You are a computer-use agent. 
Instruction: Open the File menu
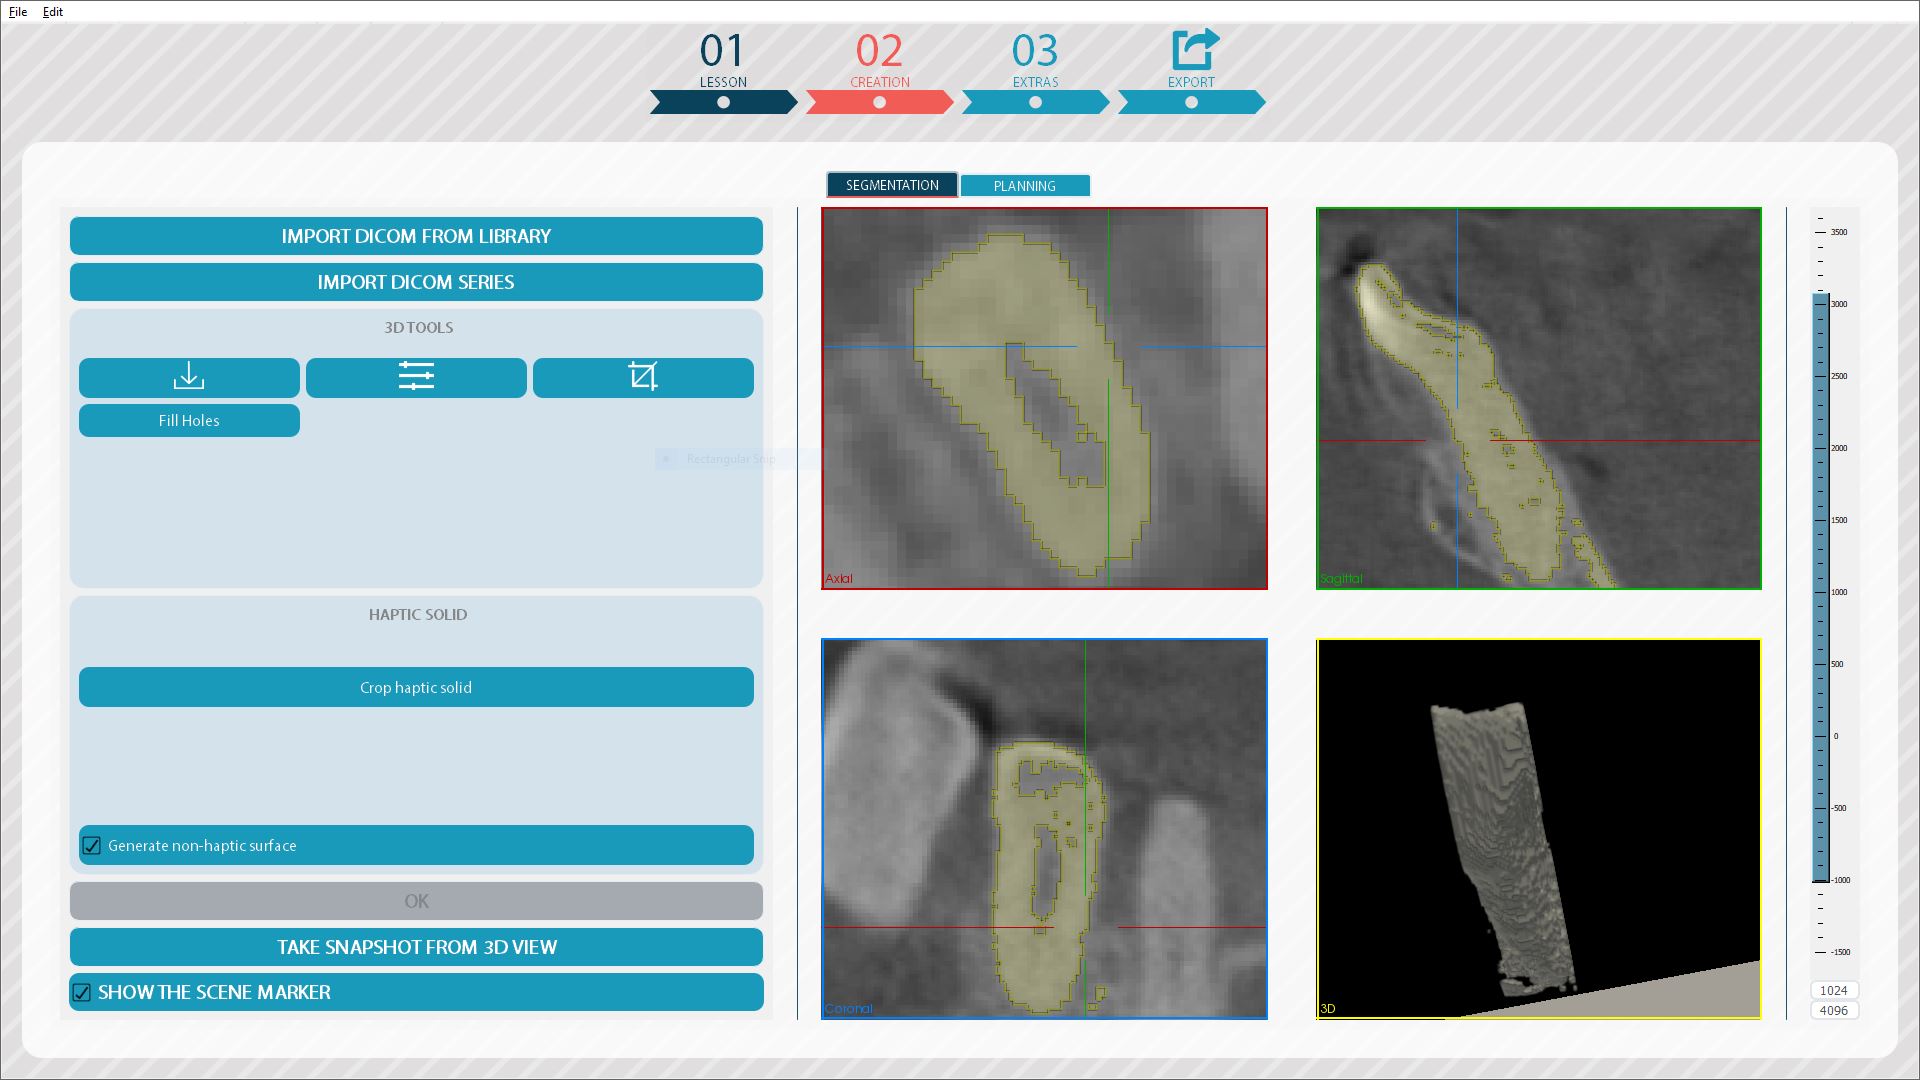pos(18,12)
